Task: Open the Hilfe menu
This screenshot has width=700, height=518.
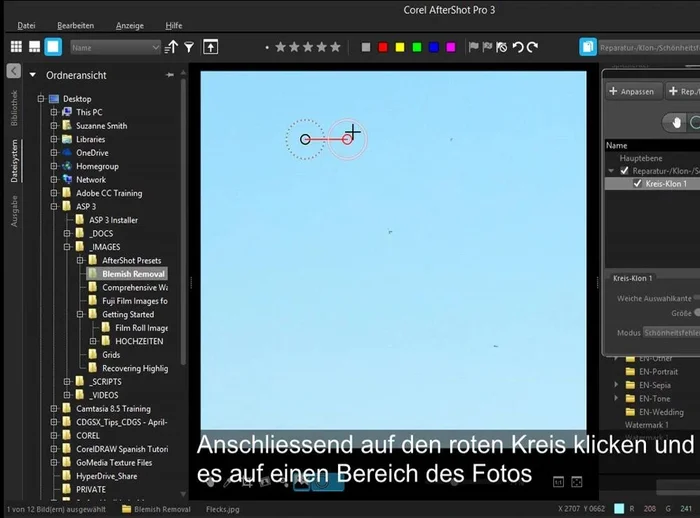Action: coord(174,25)
